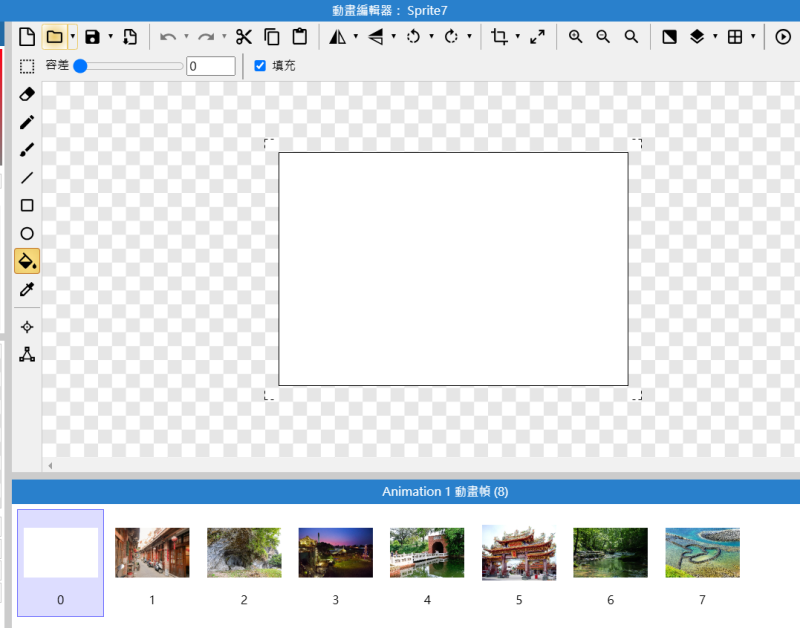The width and height of the screenshot is (800, 628).
Task: Click the reload file icon
Action: point(130,37)
